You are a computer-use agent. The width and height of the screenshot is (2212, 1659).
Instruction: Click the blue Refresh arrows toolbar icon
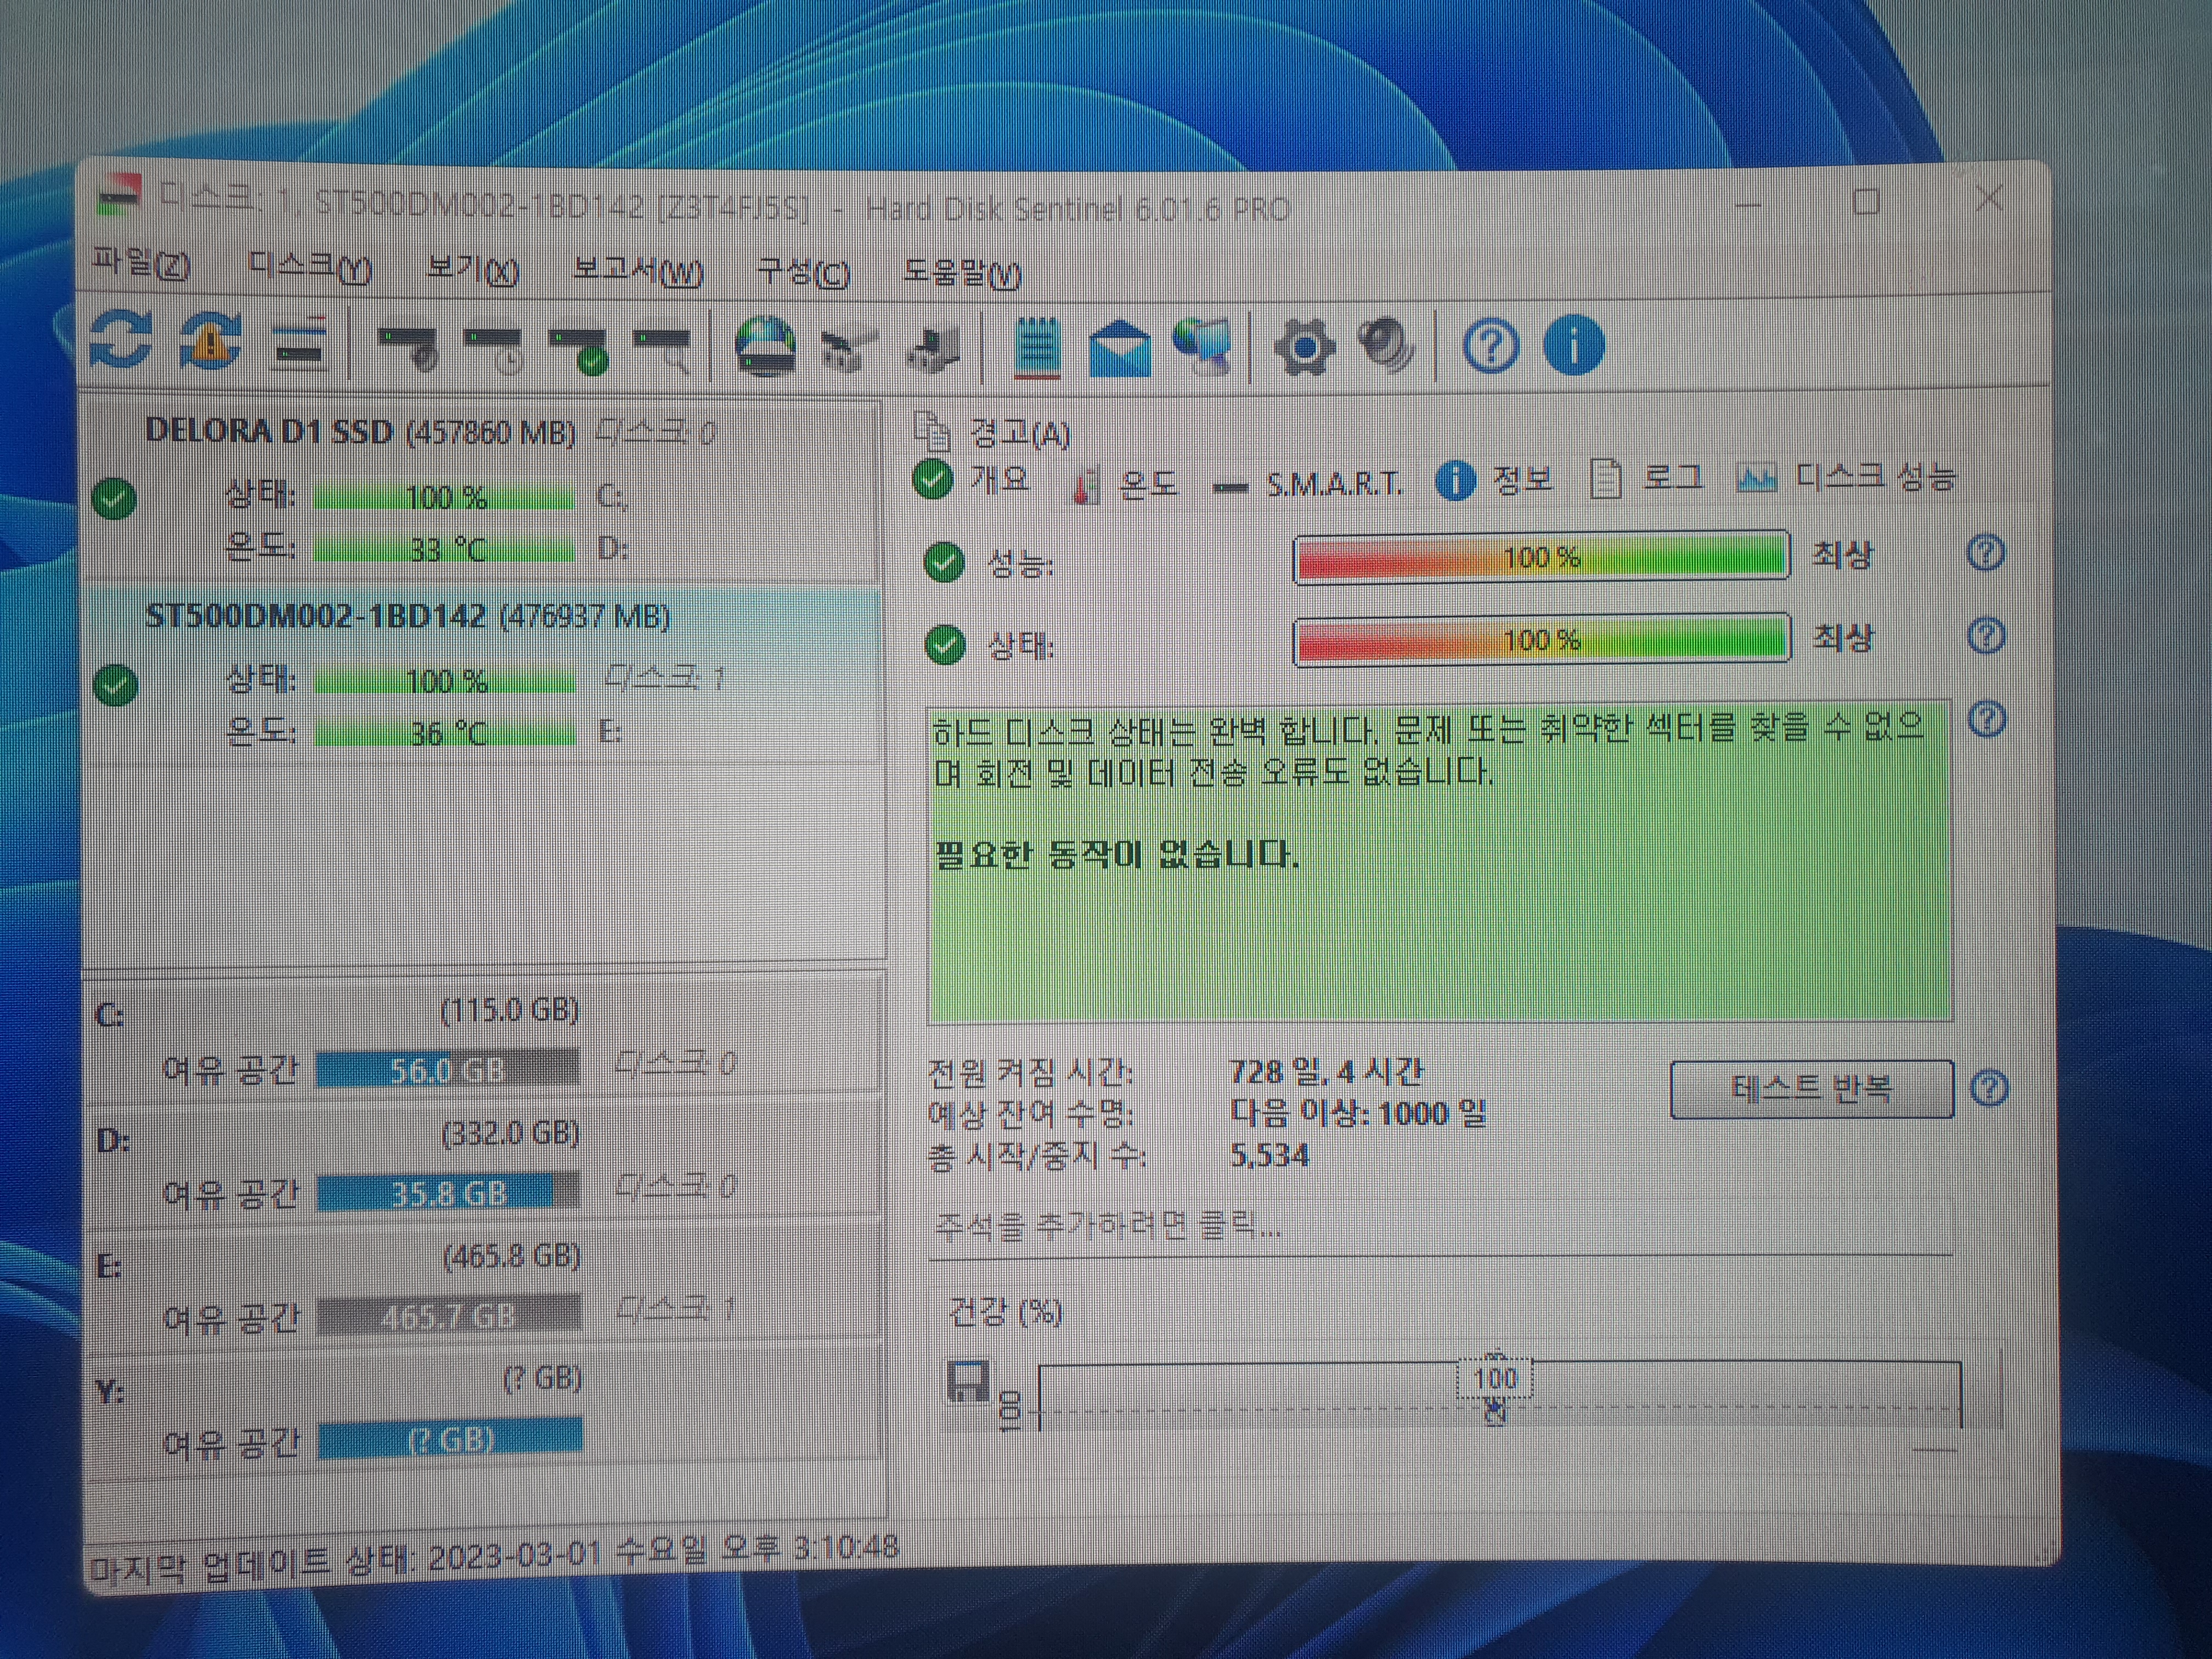point(121,340)
